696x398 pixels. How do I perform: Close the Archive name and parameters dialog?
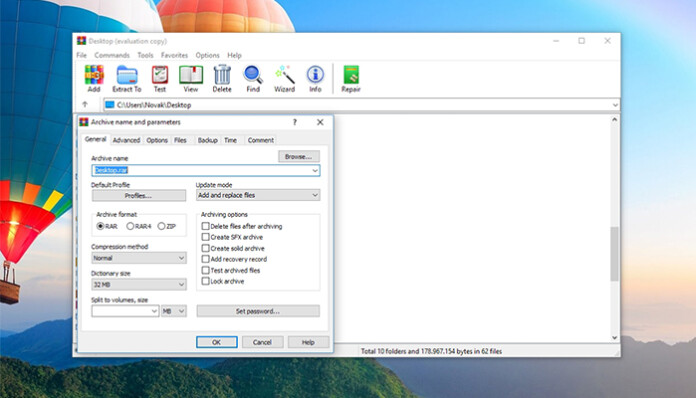click(x=320, y=122)
